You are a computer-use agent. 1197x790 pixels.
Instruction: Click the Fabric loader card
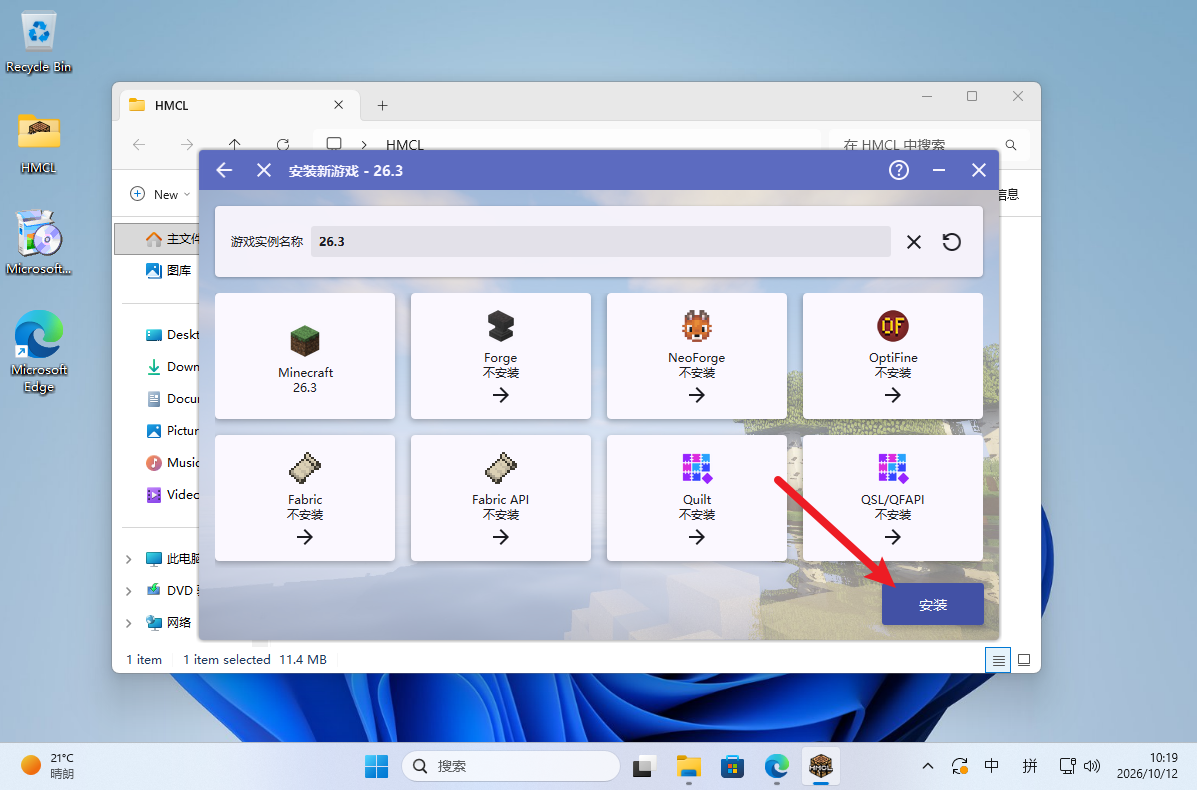305,498
